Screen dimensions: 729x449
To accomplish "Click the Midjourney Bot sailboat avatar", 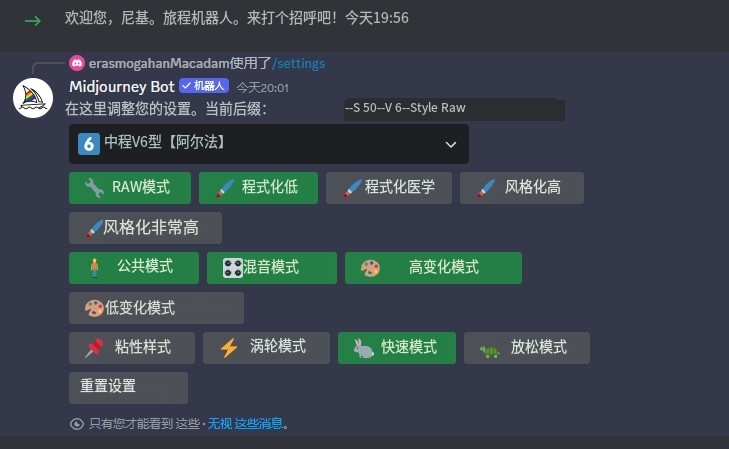I will click(x=33, y=98).
